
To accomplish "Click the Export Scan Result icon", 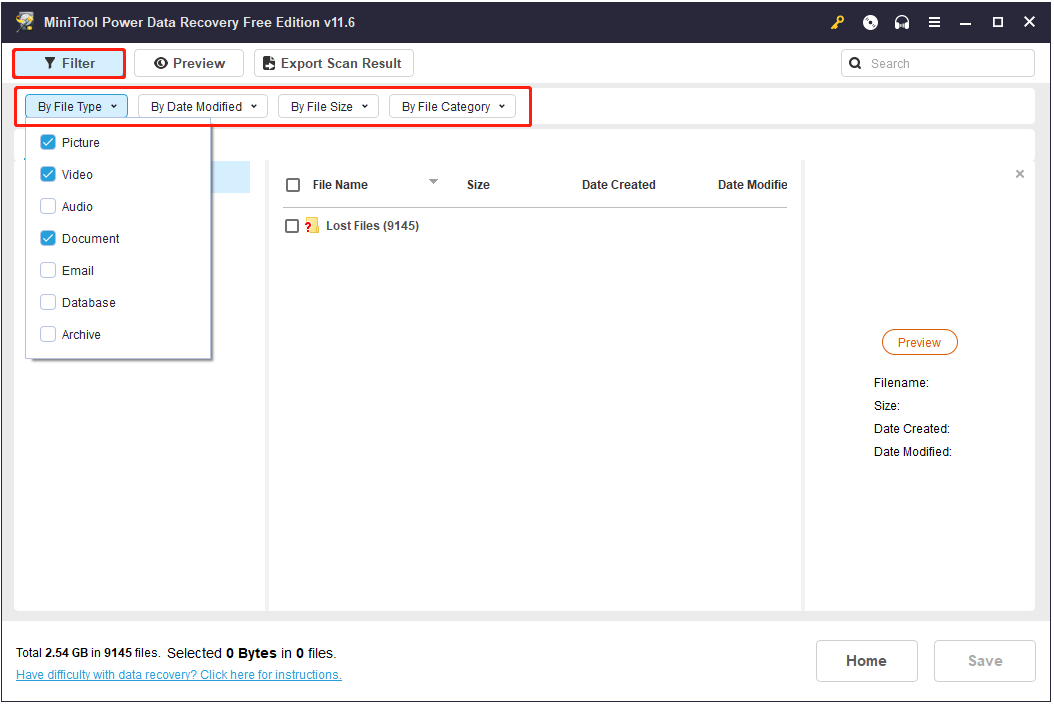I will (267, 62).
